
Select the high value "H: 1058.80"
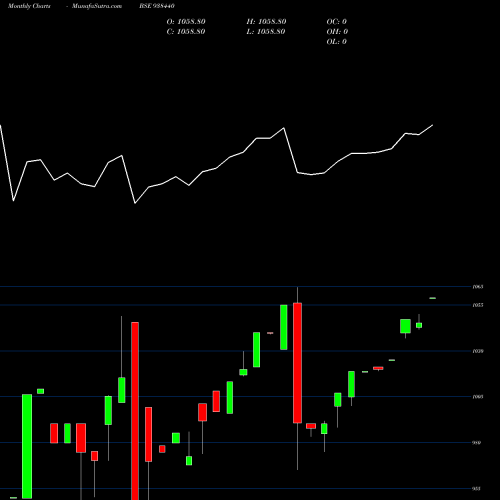[266, 22]
